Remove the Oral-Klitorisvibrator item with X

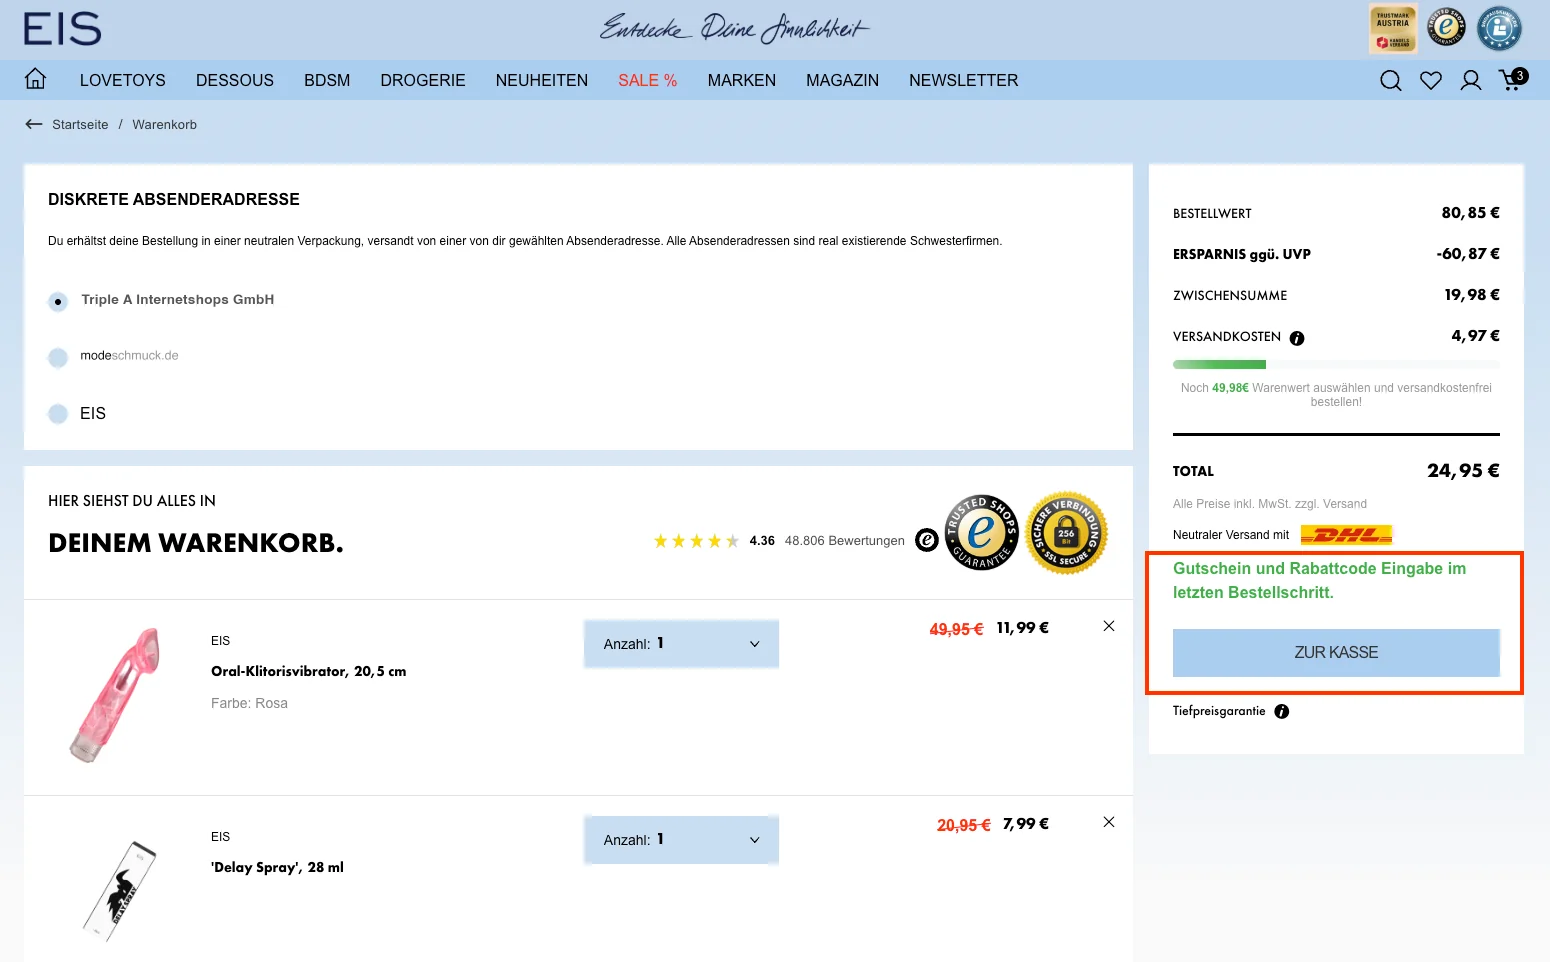(x=1109, y=626)
